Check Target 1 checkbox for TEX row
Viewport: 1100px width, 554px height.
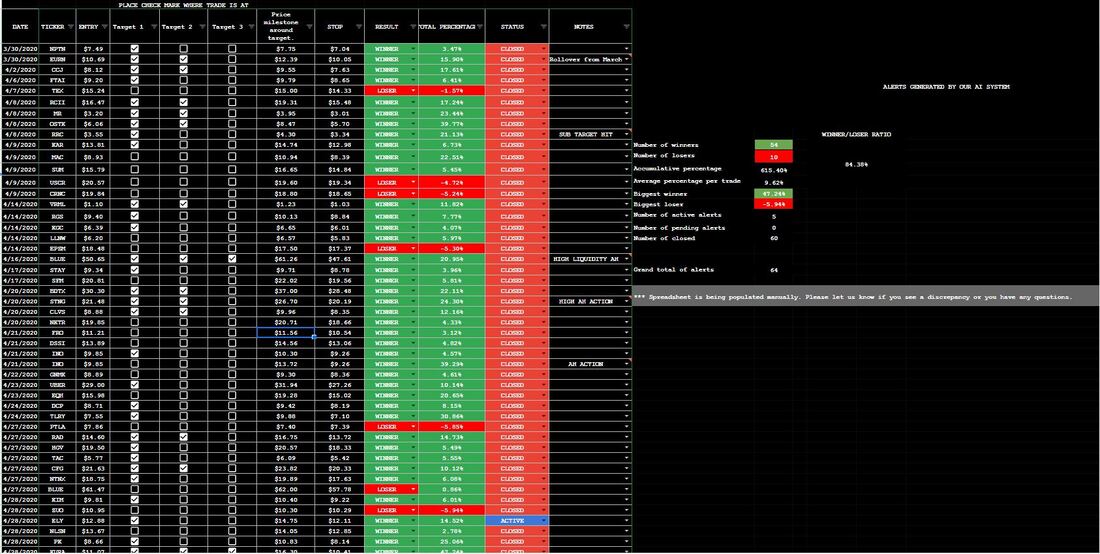(134, 90)
